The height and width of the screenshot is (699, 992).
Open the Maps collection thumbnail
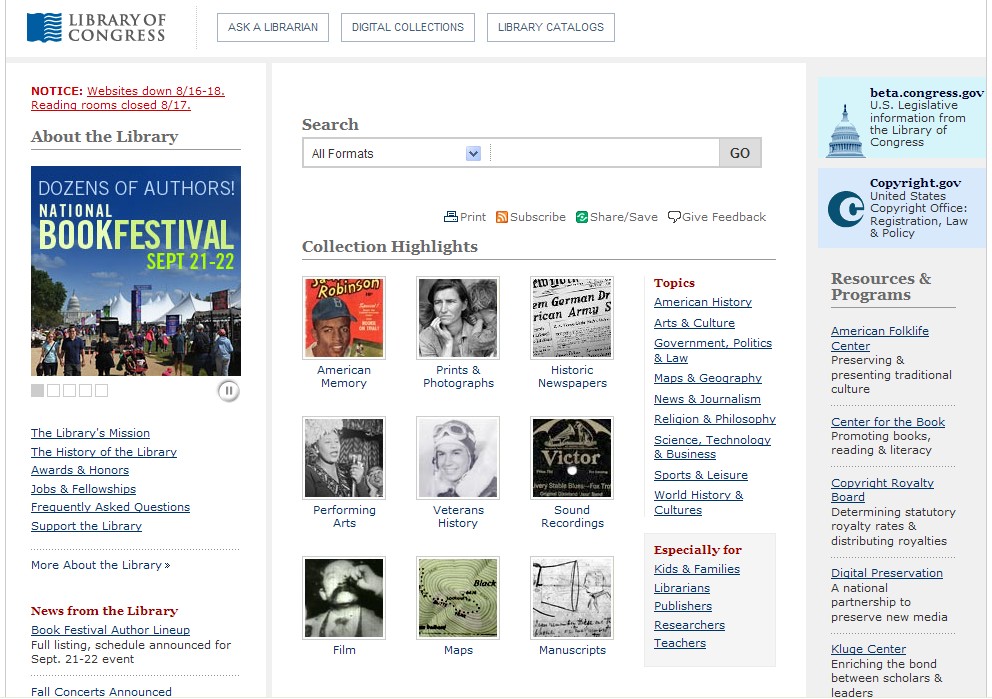click(x=458, y=598)
